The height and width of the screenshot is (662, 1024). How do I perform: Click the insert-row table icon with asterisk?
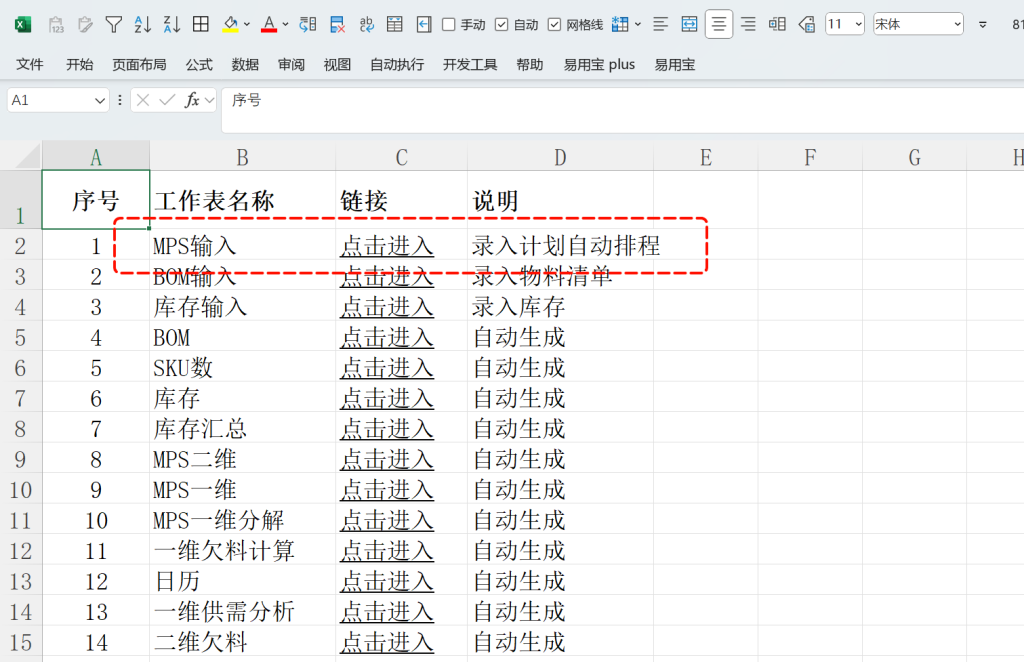tap(620, 25)
